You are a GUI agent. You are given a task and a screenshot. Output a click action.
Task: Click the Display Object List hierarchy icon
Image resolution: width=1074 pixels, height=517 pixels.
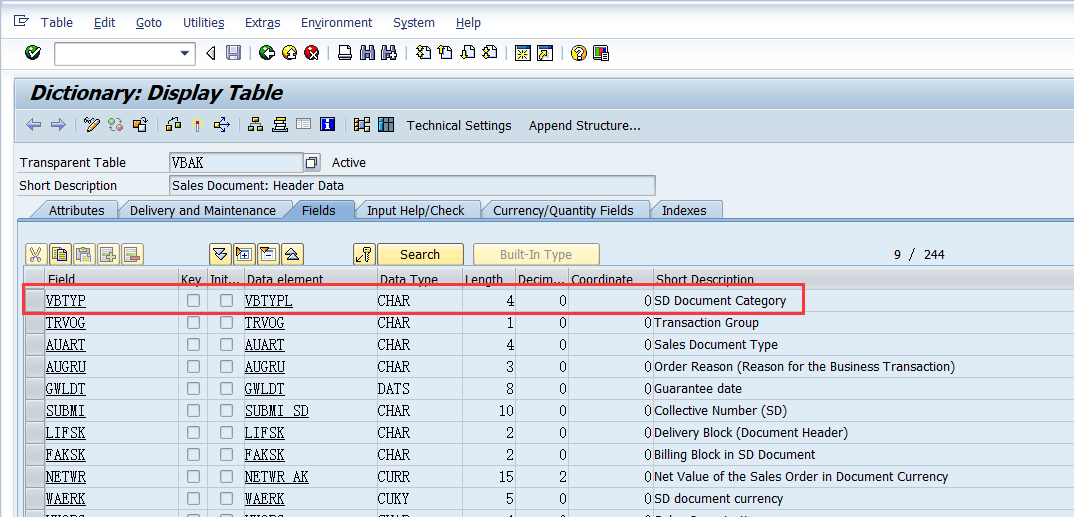[x=255, y=125]
